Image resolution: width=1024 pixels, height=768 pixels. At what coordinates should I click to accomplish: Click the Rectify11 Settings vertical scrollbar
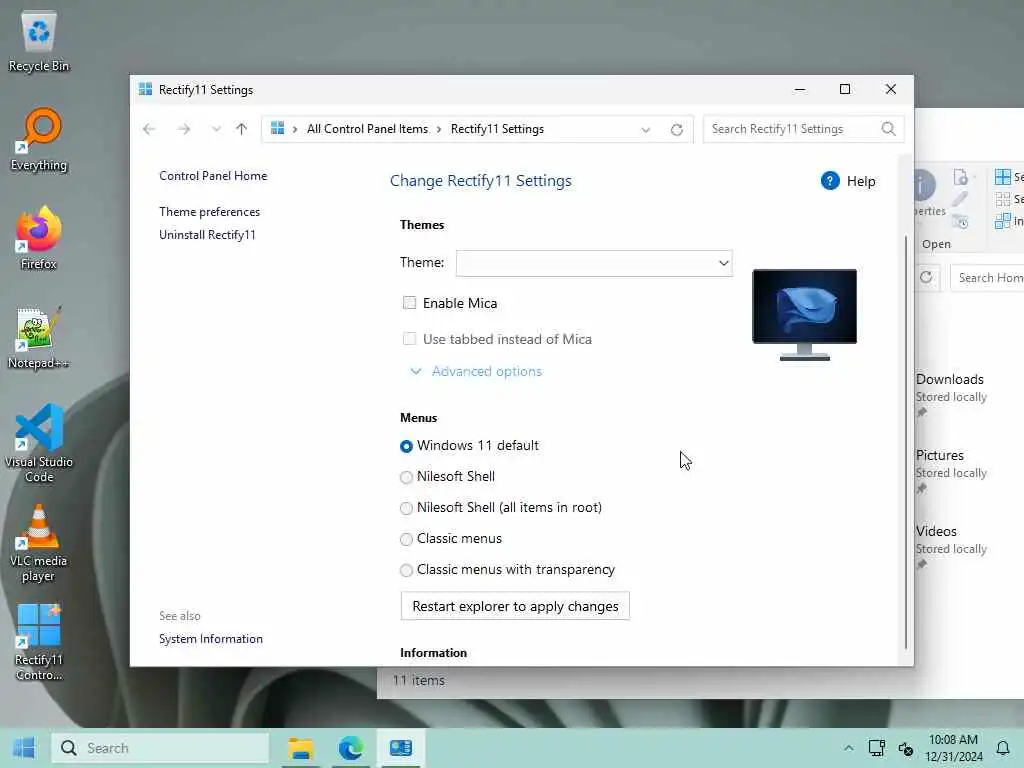point(906,442)
